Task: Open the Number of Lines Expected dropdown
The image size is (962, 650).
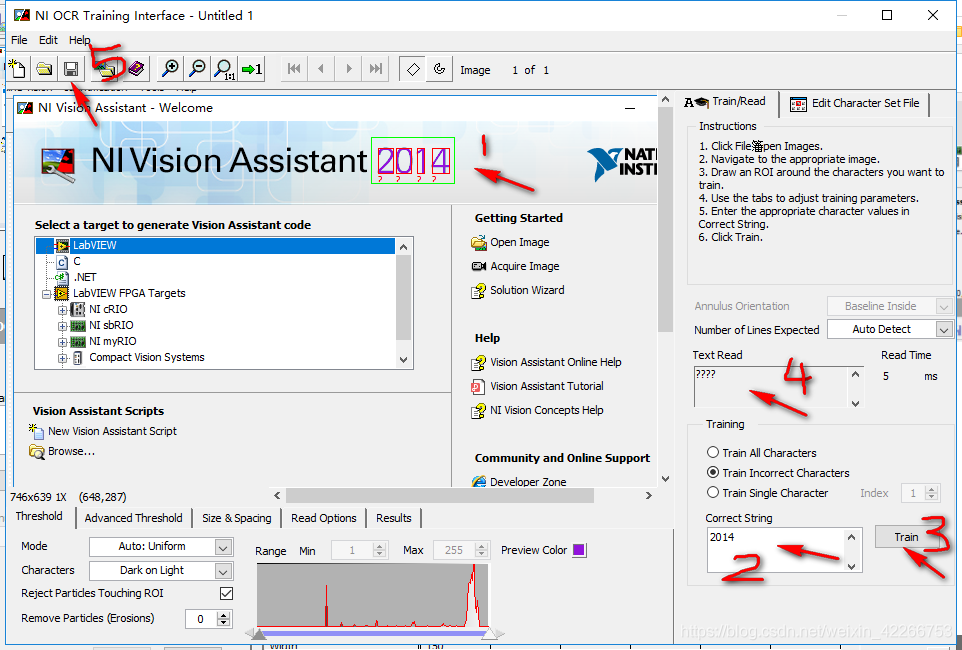Action: point(944,330)
